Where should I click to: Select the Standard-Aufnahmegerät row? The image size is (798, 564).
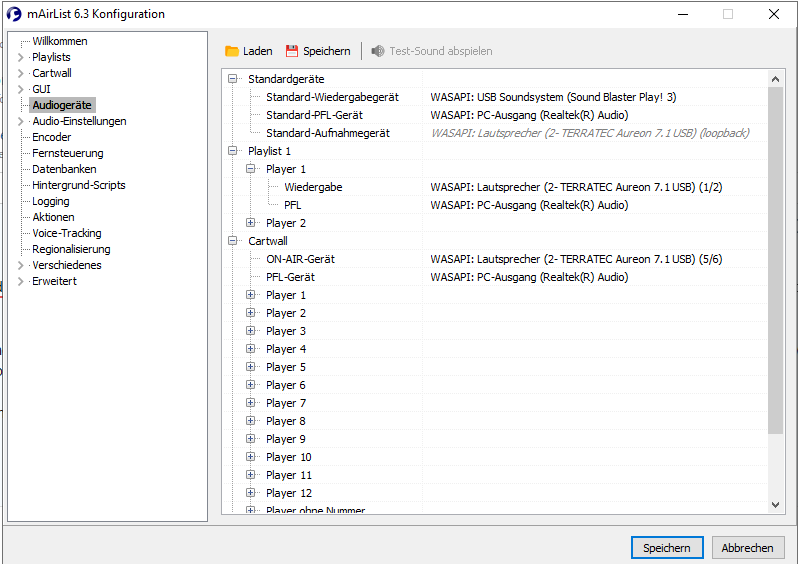pyautogui.click(x=495, y=133)
